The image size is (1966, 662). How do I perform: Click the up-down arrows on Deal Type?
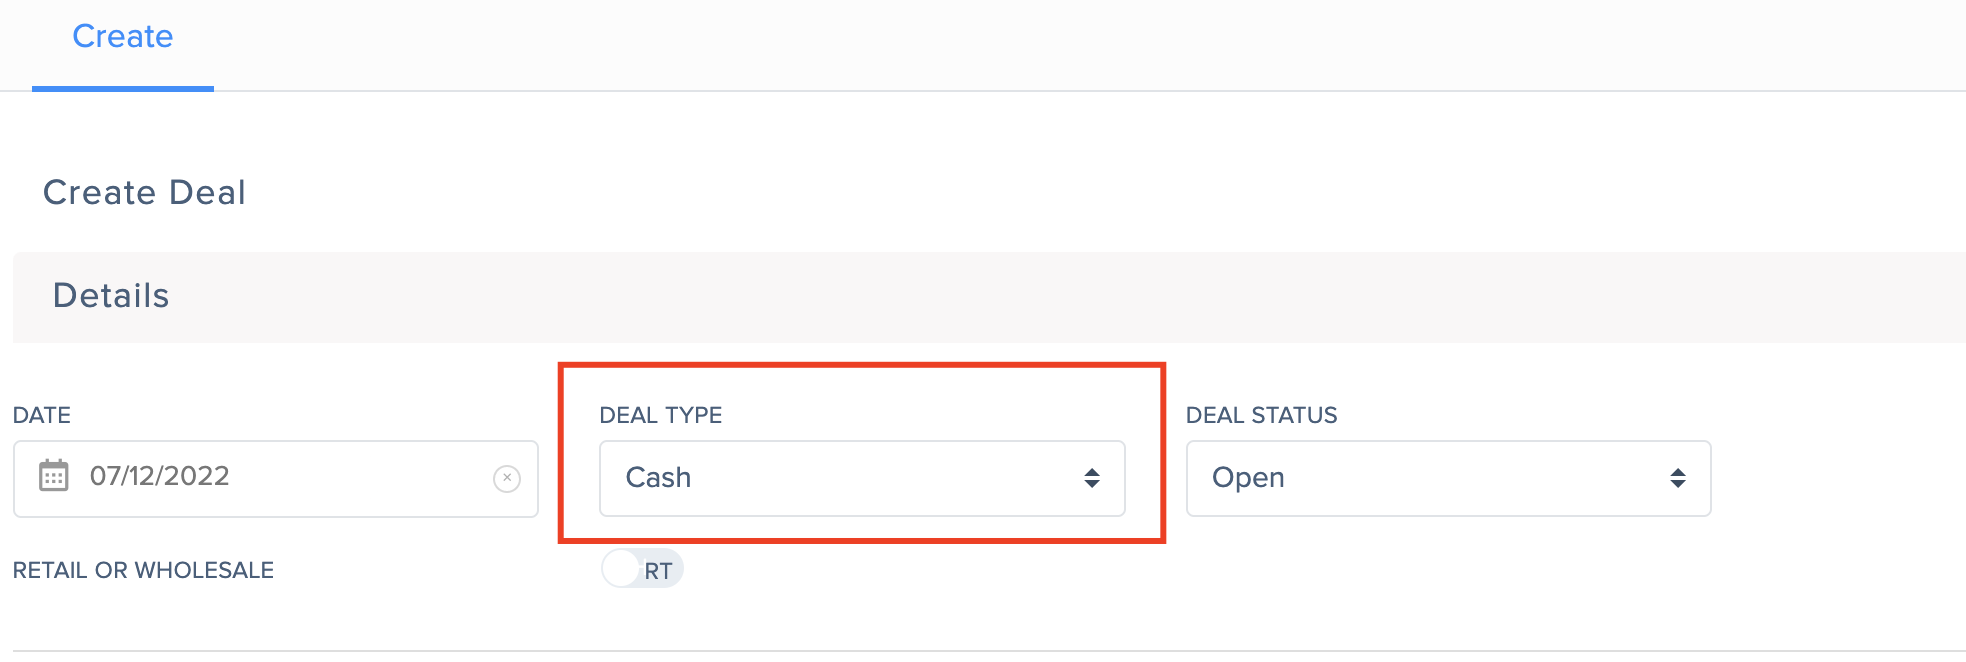pos(1092,478)
